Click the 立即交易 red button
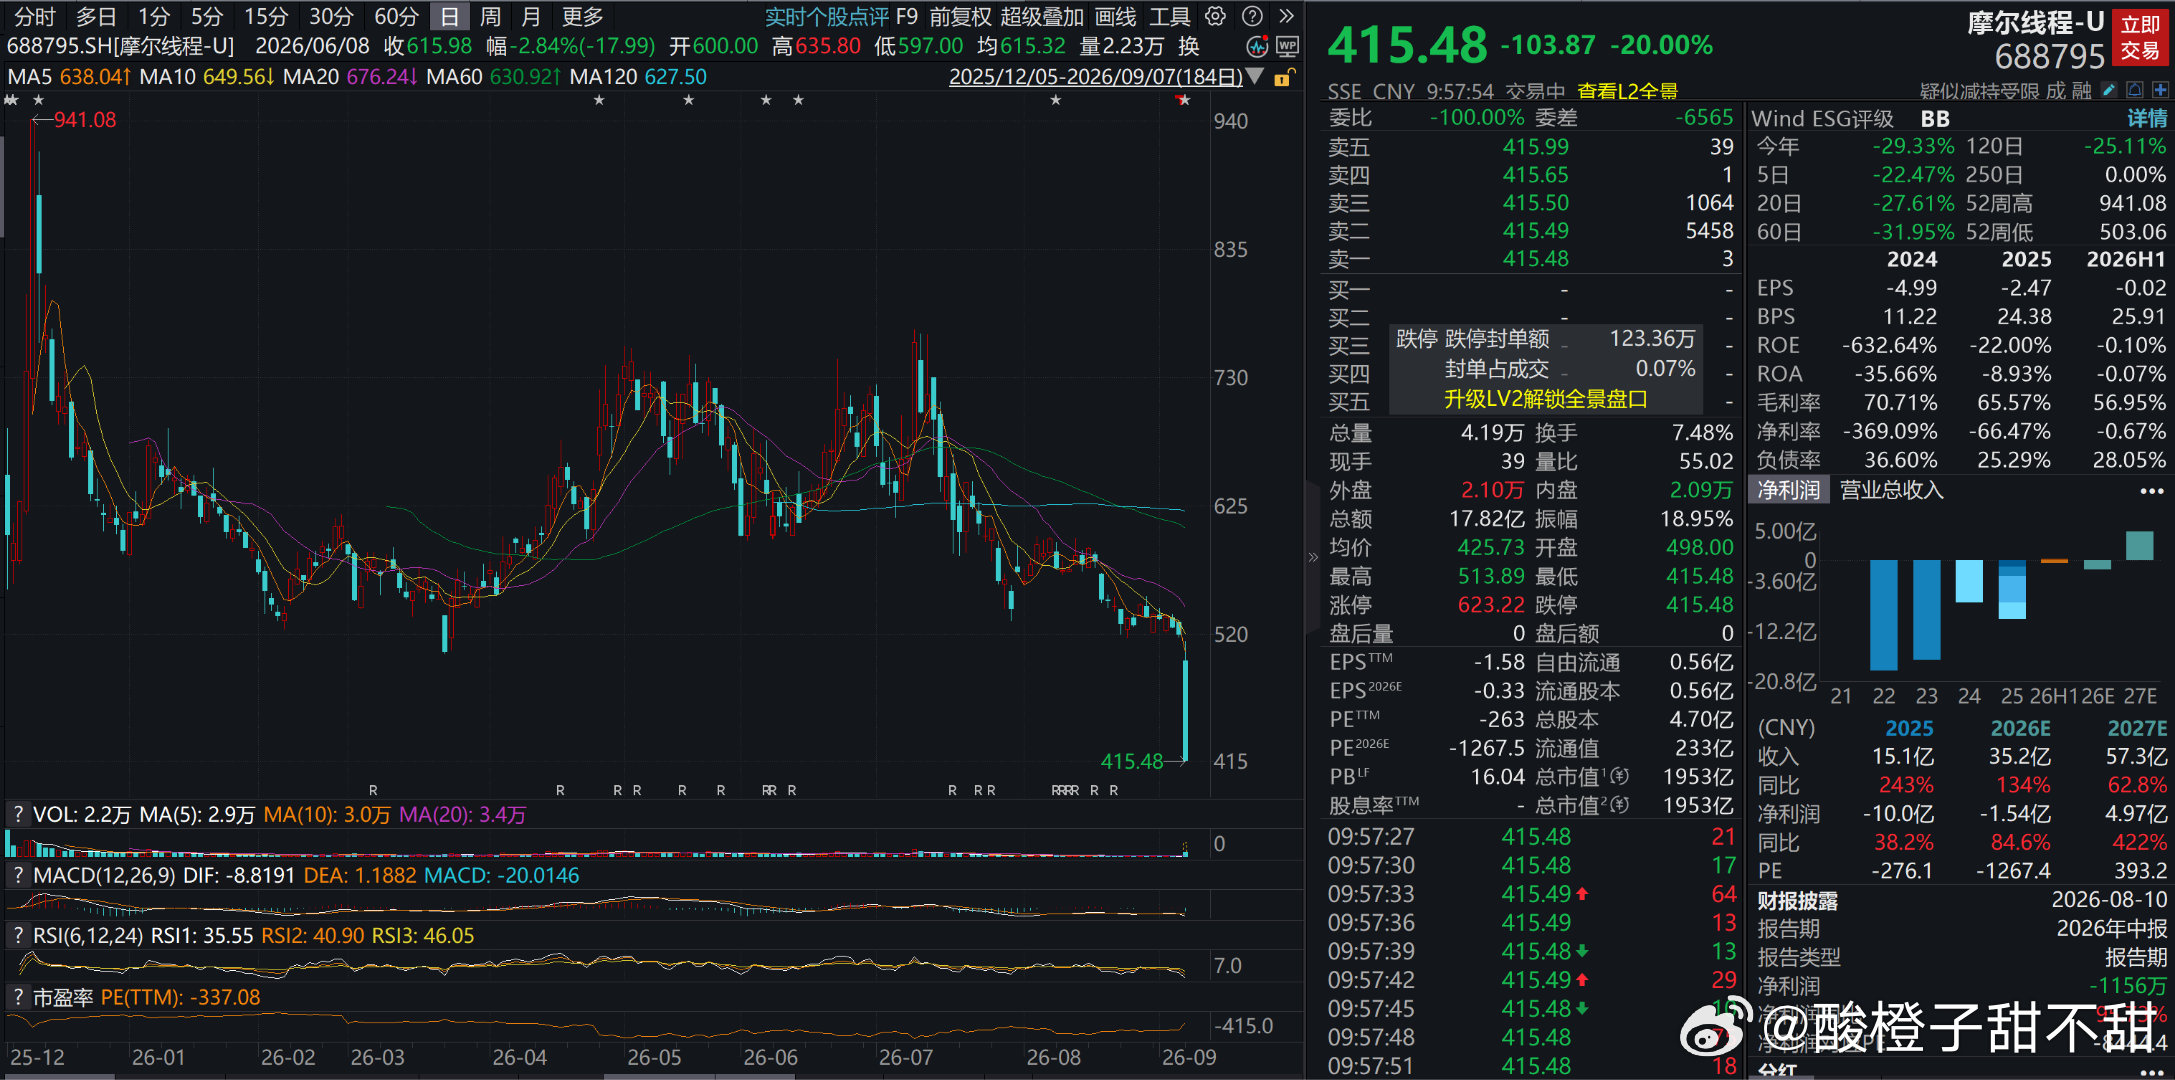 click(x=2140, y=37)
